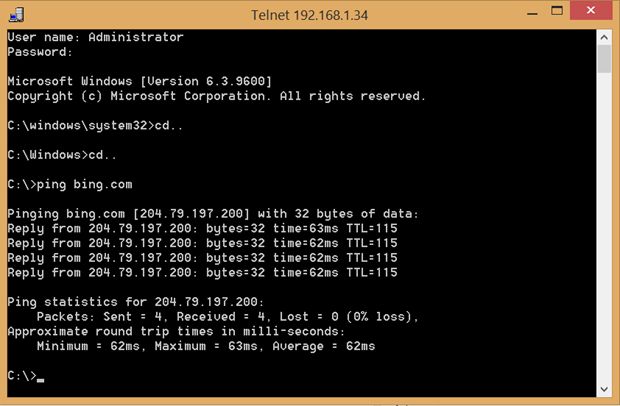Click the vertical scrollbar thumb
This screenshot has width=620, height=406.
pos(604,59)
